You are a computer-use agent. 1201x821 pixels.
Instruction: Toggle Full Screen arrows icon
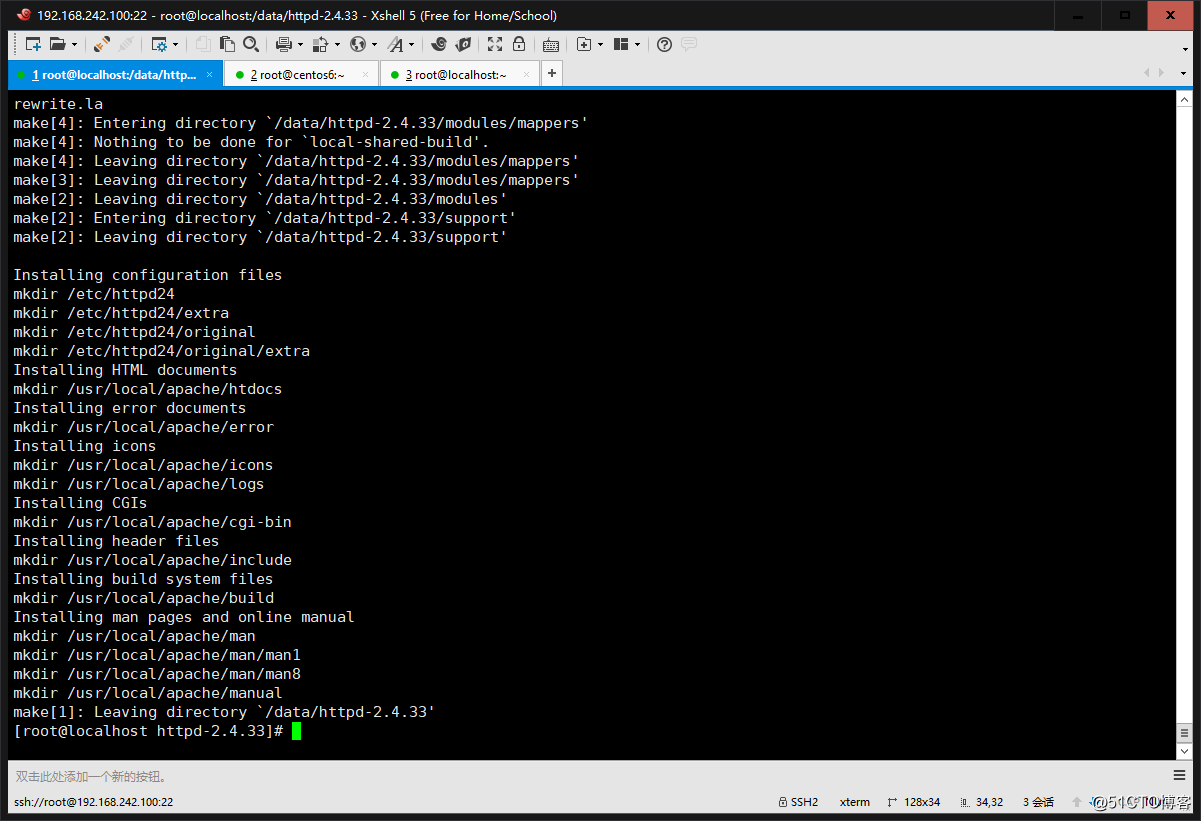pyautogui.click(x=495, y=44)
